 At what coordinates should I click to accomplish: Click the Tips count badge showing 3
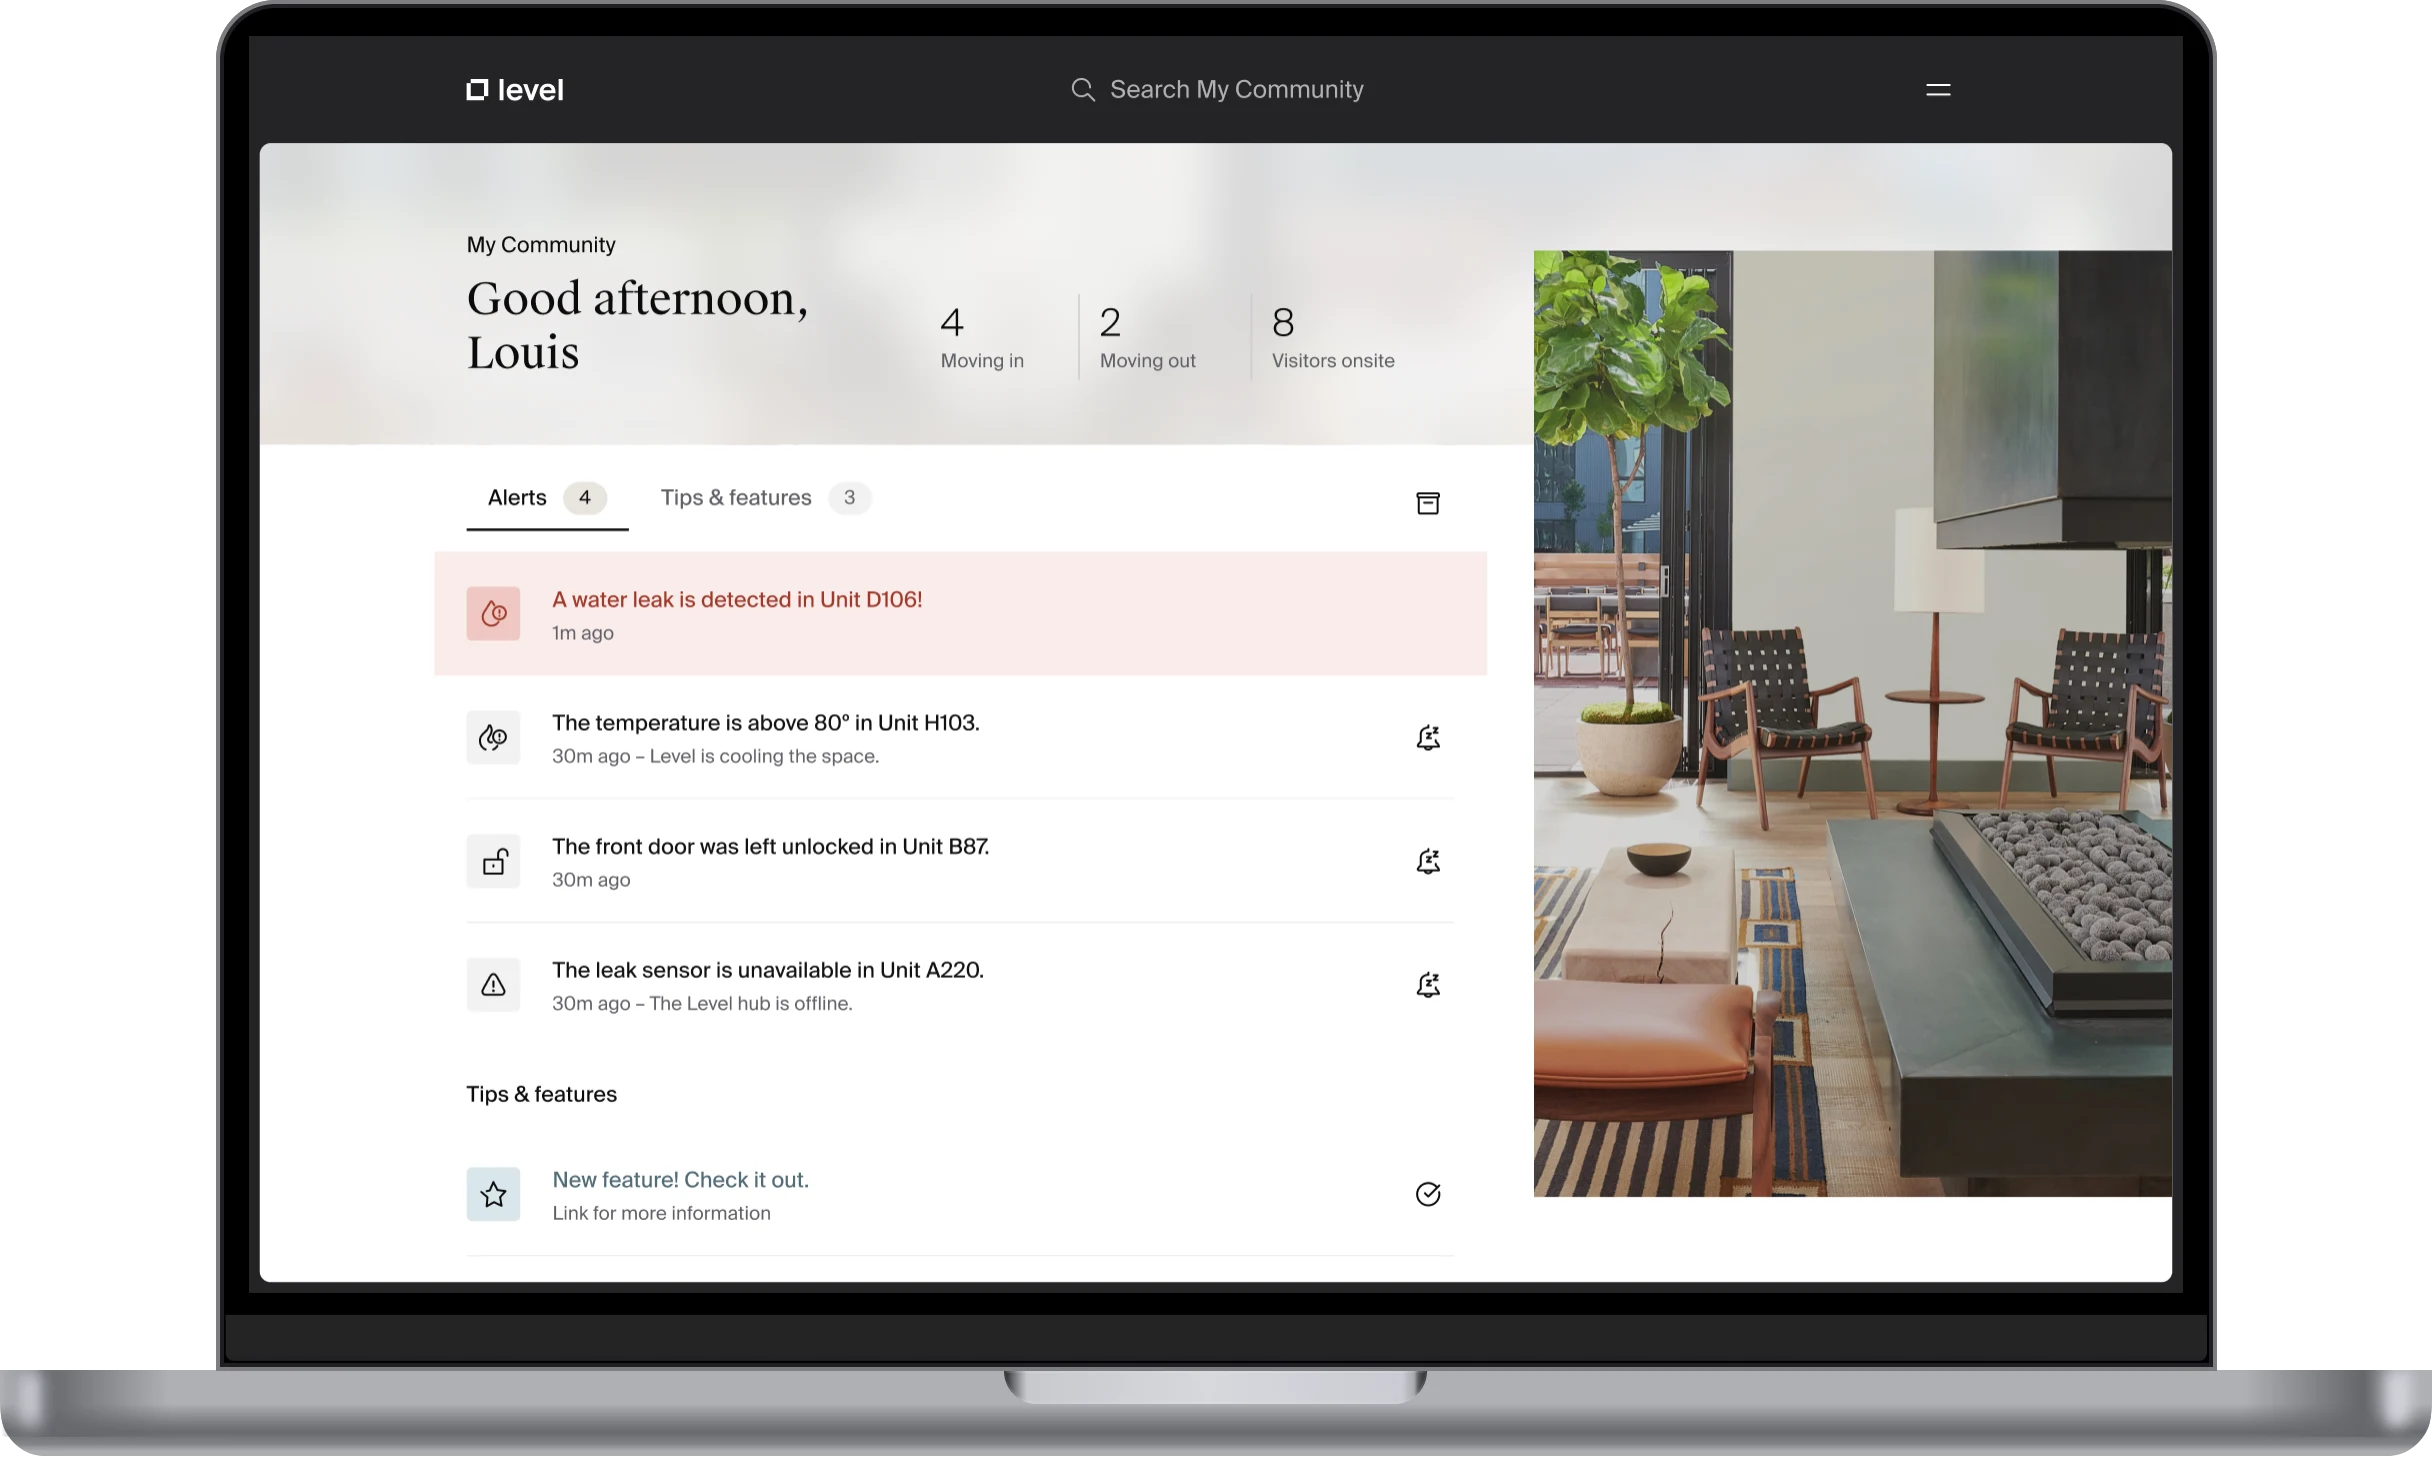(x=849, y=498)
